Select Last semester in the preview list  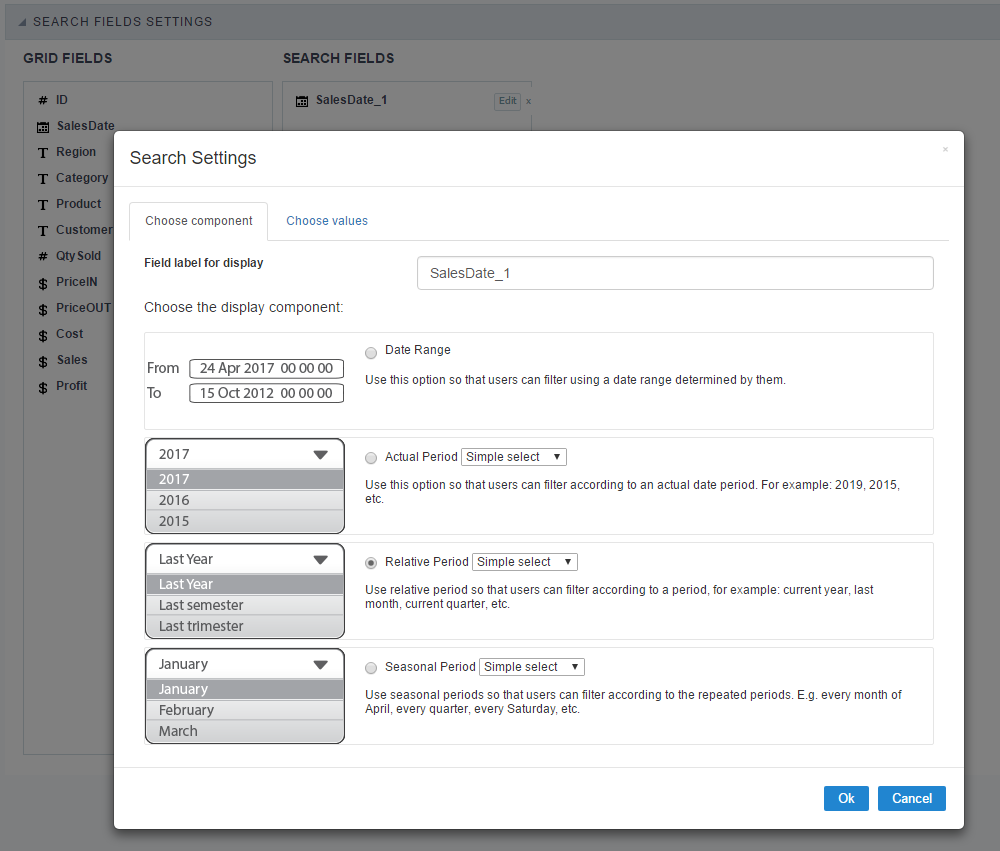coord(245,605)
